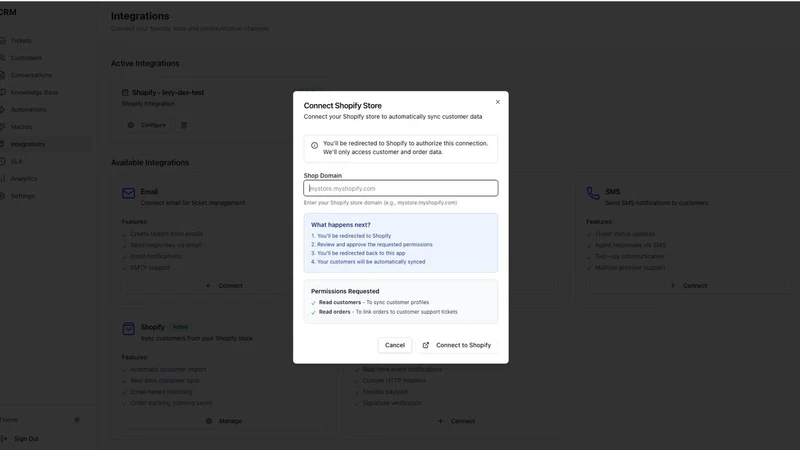The height and width of the screenshot is (450, 800).
Task: Click 'SMTP support' feature text
Action: [x=150, y=267]
